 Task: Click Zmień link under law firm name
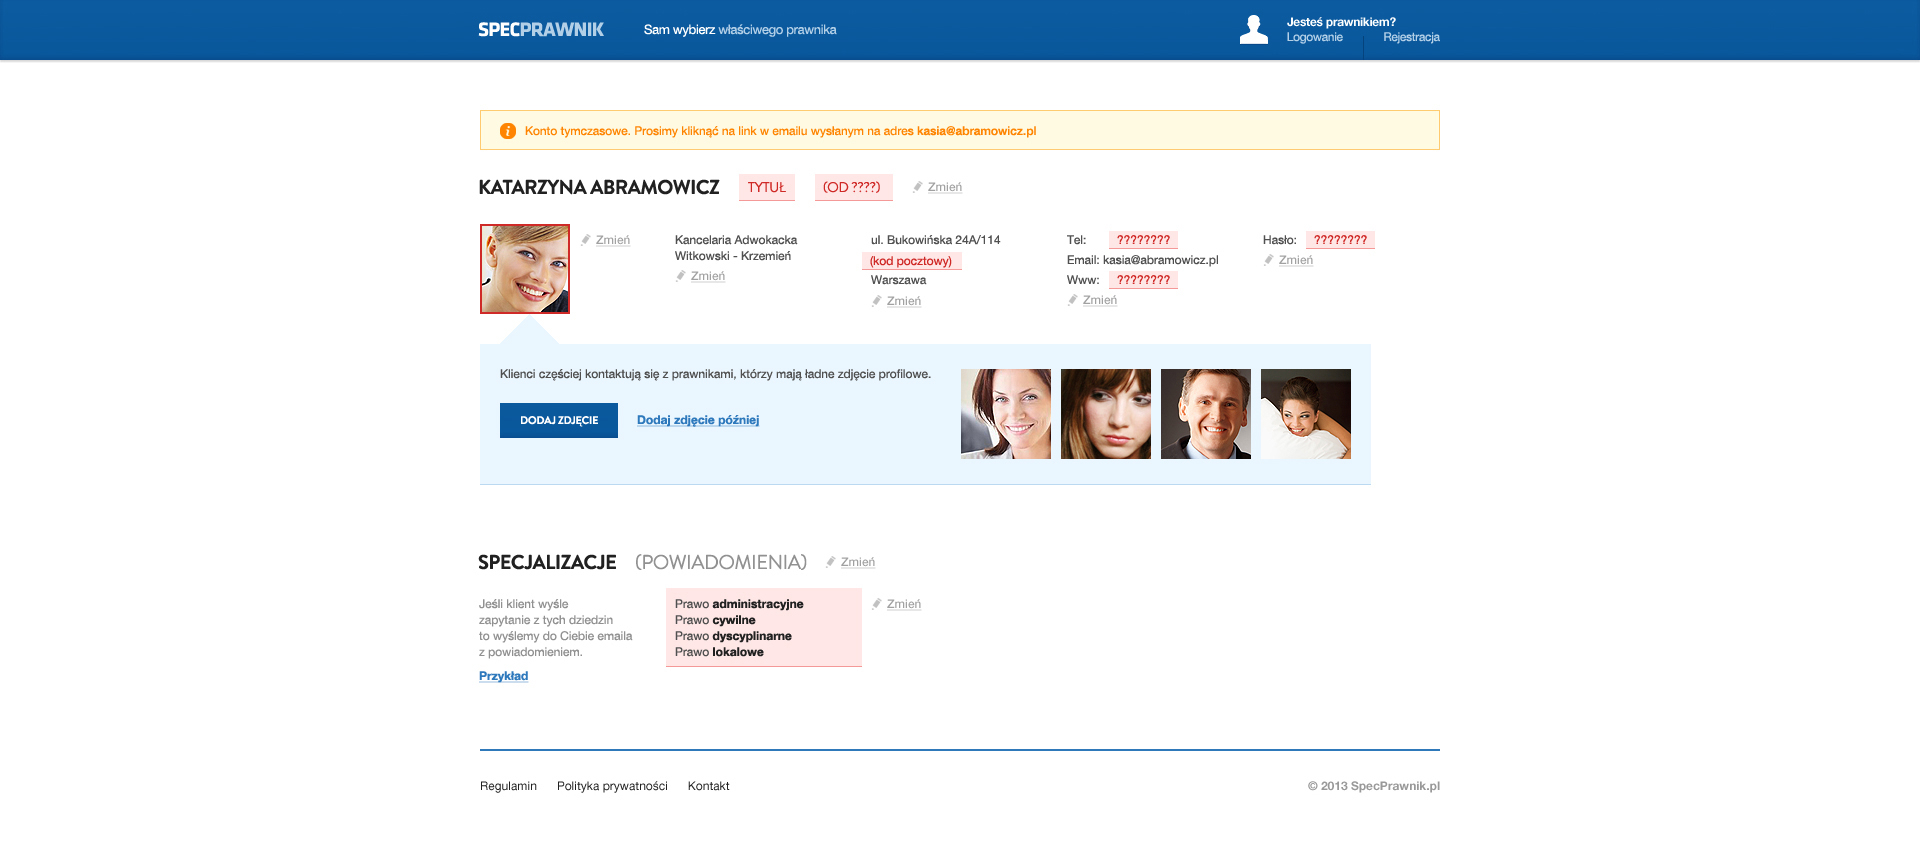[708, 276]
